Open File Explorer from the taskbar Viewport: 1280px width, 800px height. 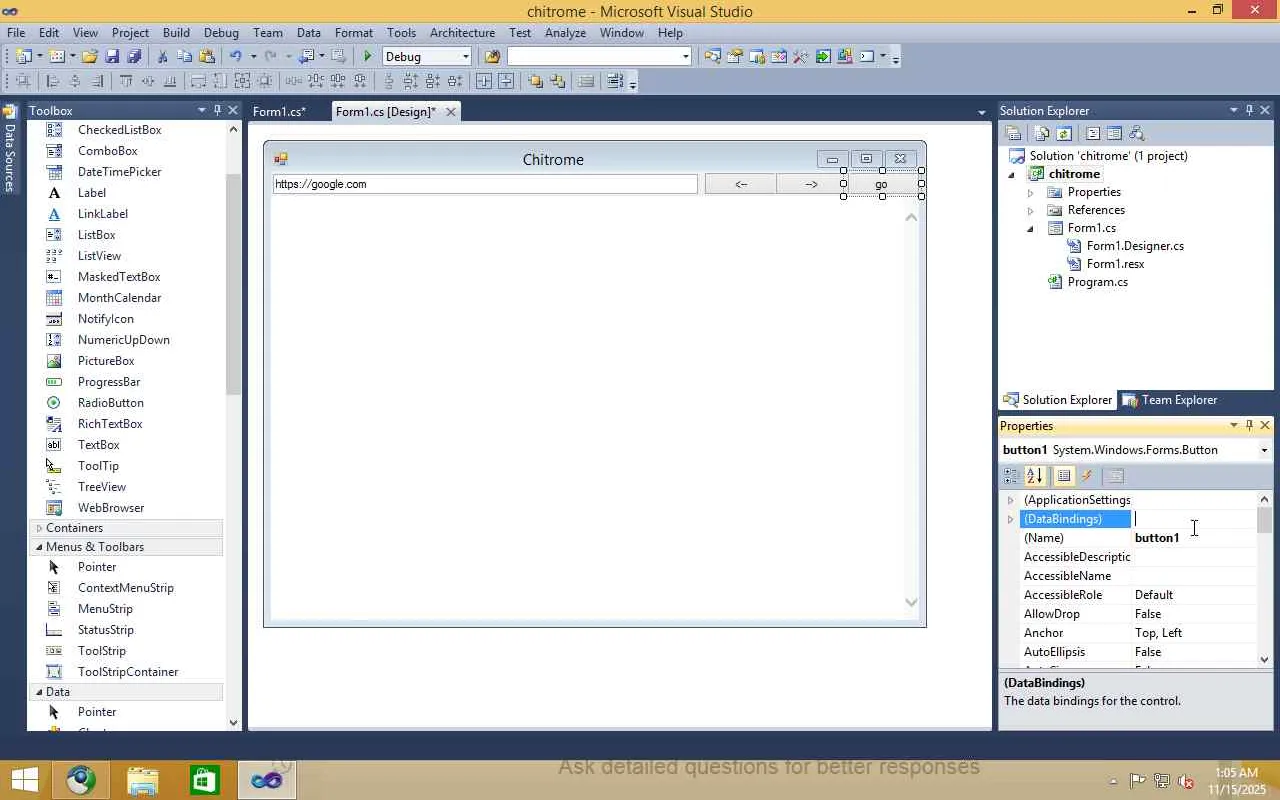pyautogui.click(x=143, y=780)
